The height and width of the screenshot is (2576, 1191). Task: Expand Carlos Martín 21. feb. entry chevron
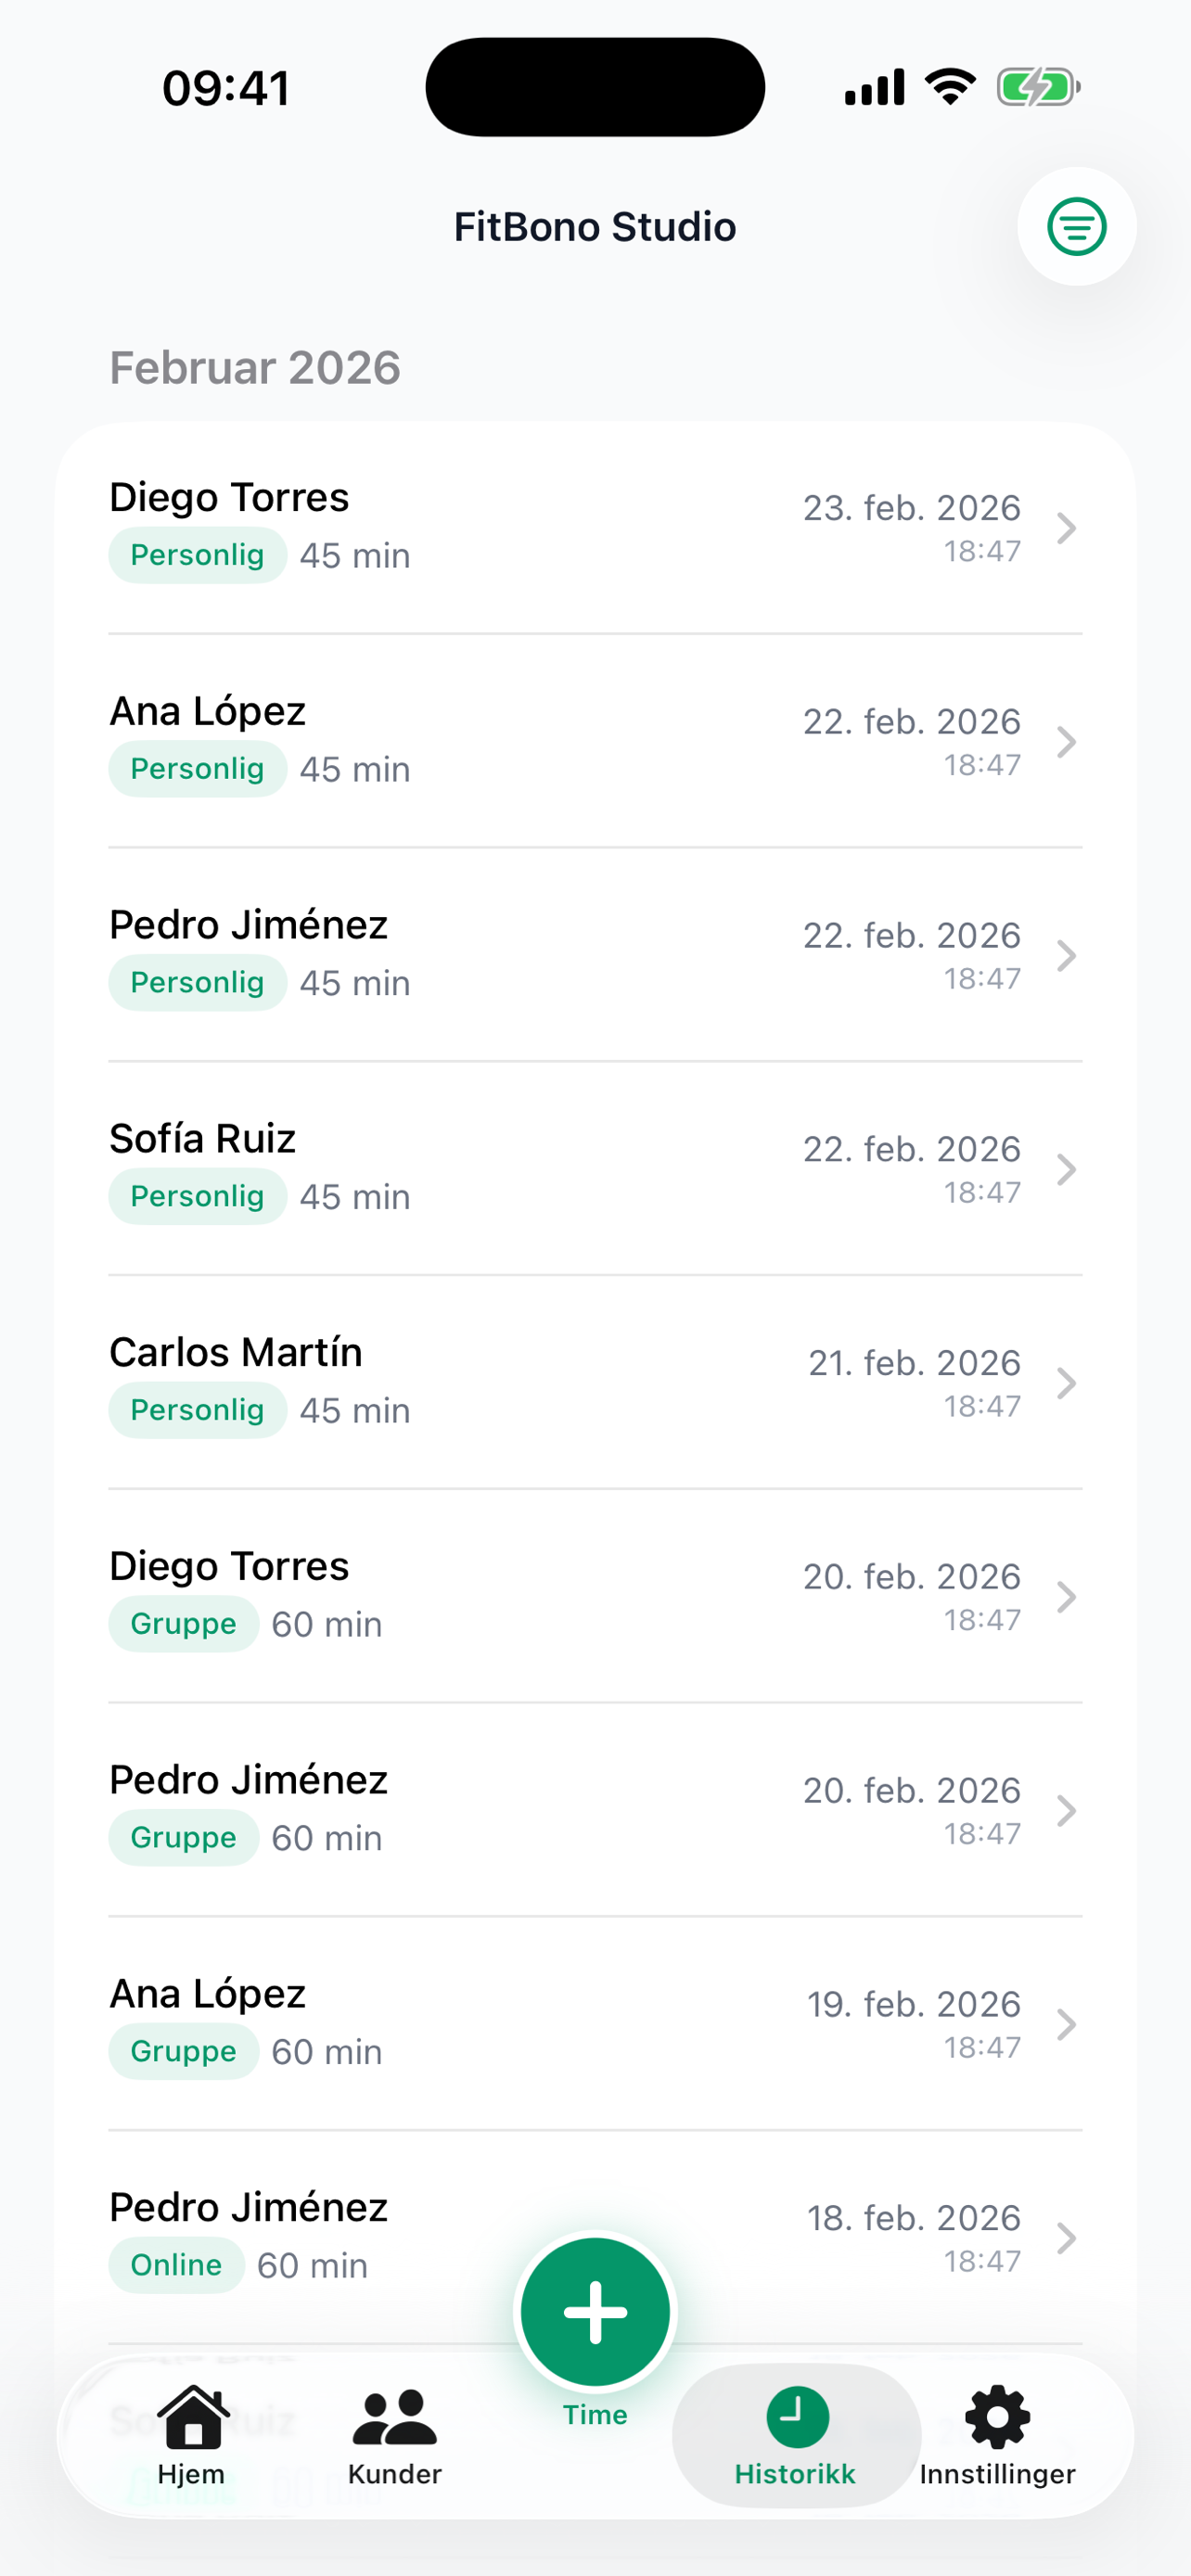1066,1383
